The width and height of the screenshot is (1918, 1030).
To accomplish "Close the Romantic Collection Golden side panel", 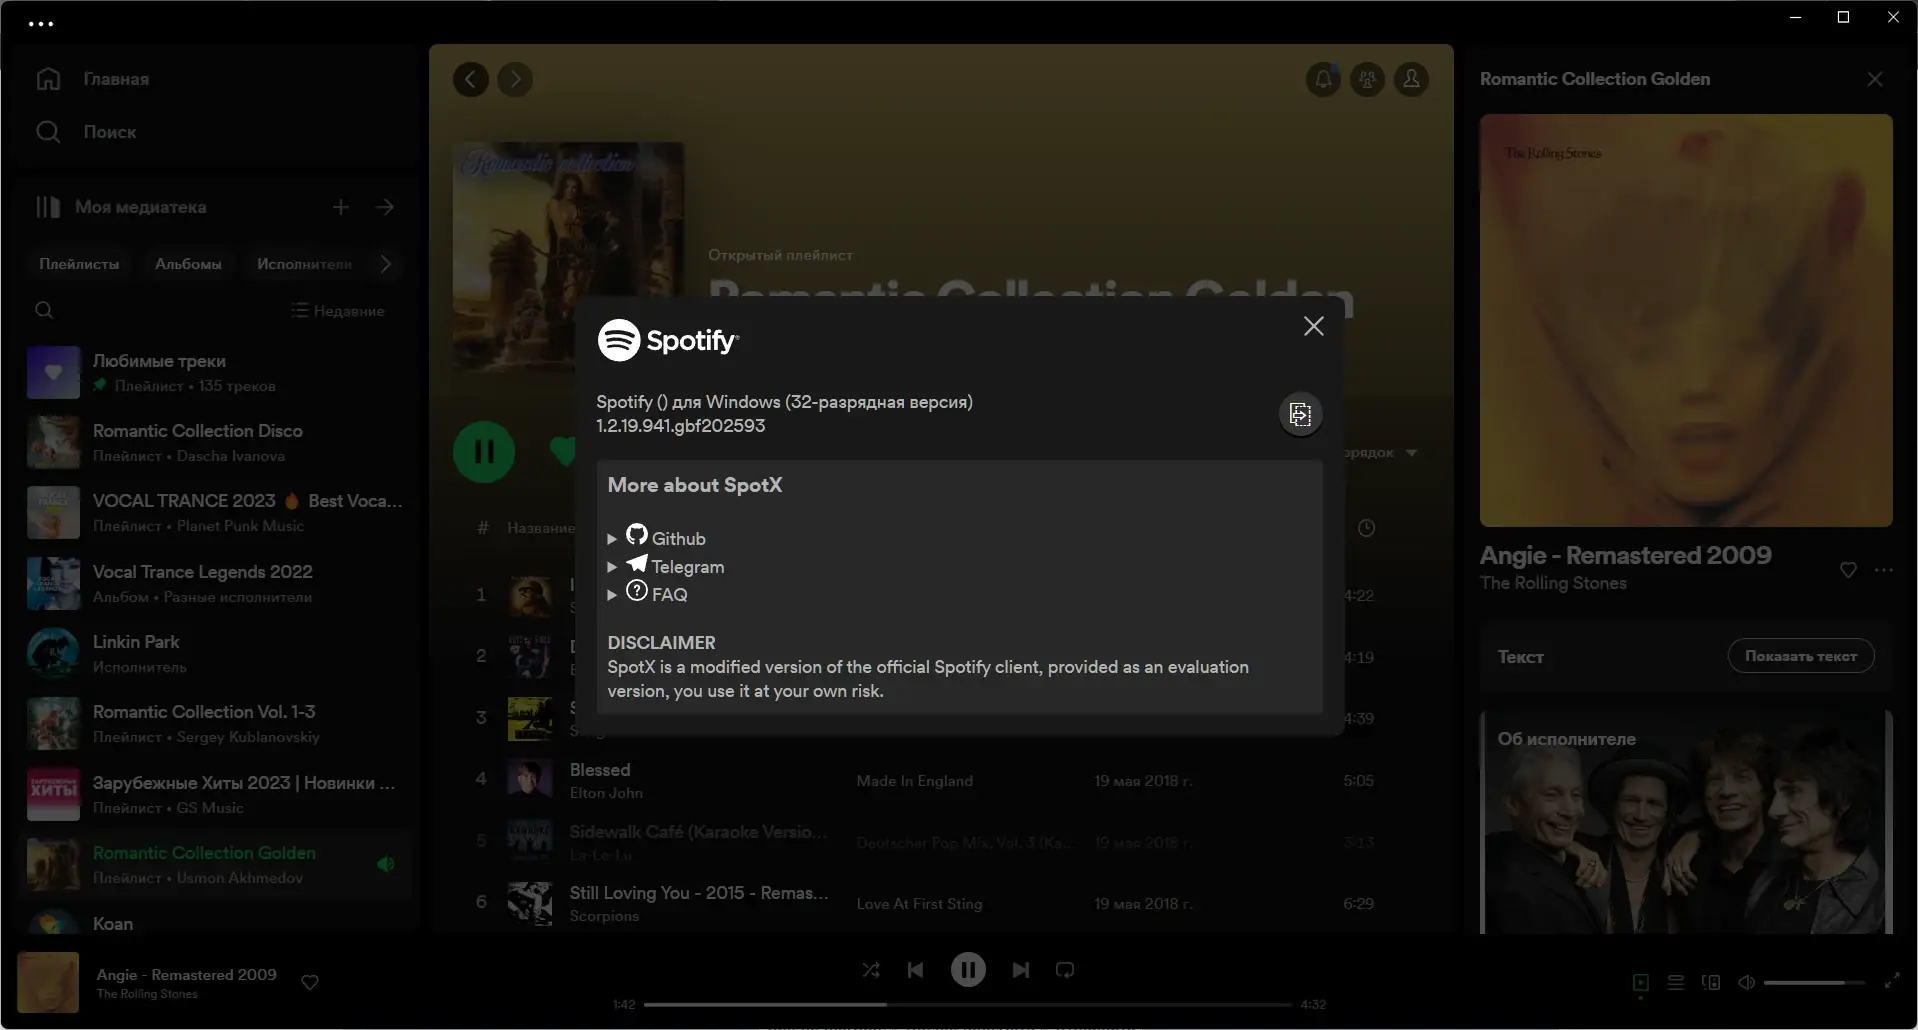I will tap(1875, 79).
